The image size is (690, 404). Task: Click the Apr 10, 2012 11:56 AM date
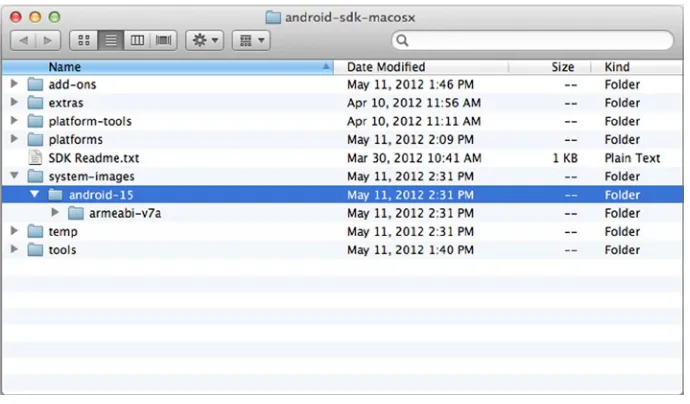point(414,103)
